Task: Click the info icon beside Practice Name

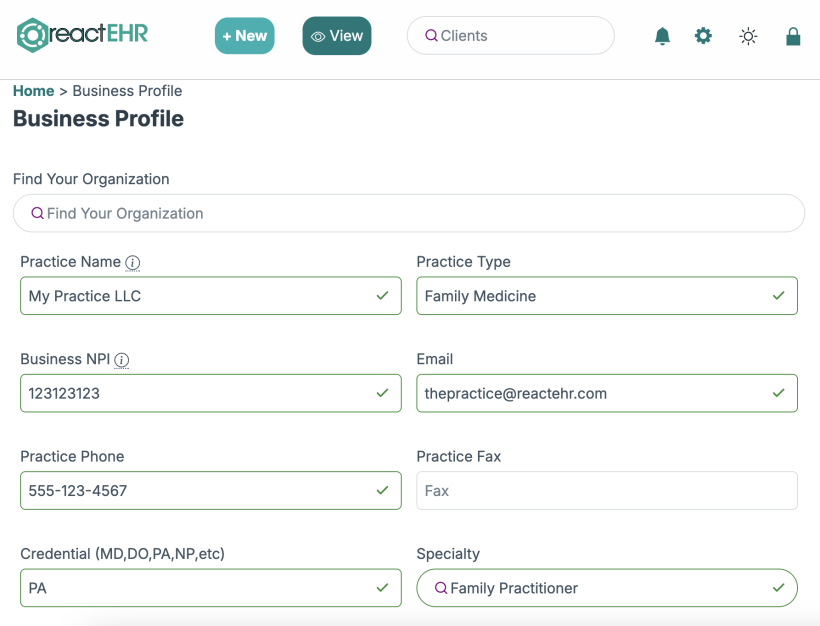Action: [x=133, y=263]
